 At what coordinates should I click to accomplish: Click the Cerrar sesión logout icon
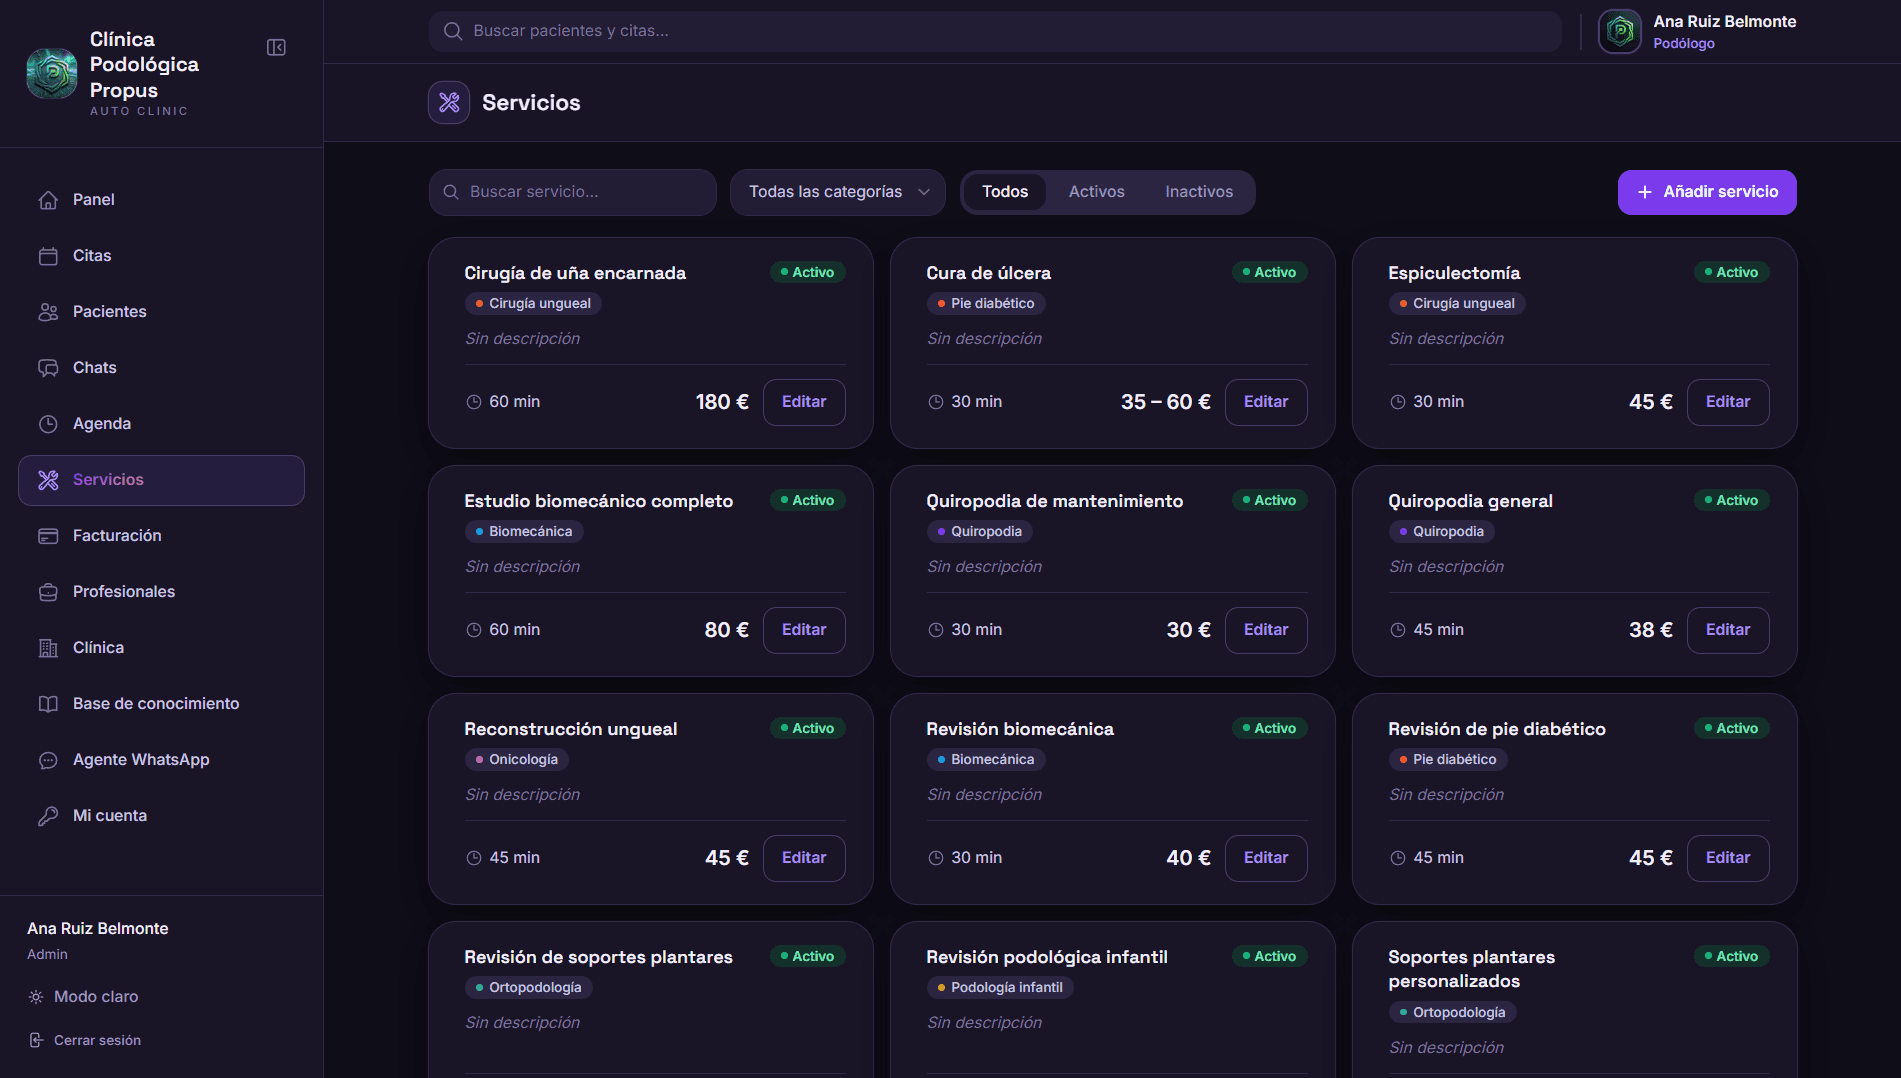coord(36,1040)
